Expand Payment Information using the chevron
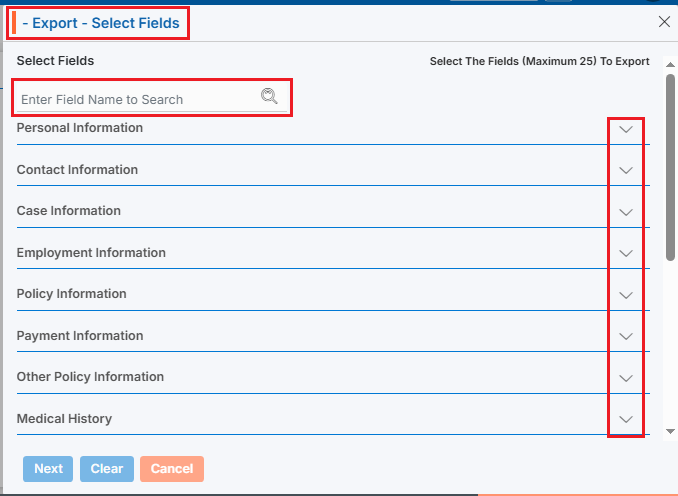This screenshot has width=678, height=496. [626, 337]
